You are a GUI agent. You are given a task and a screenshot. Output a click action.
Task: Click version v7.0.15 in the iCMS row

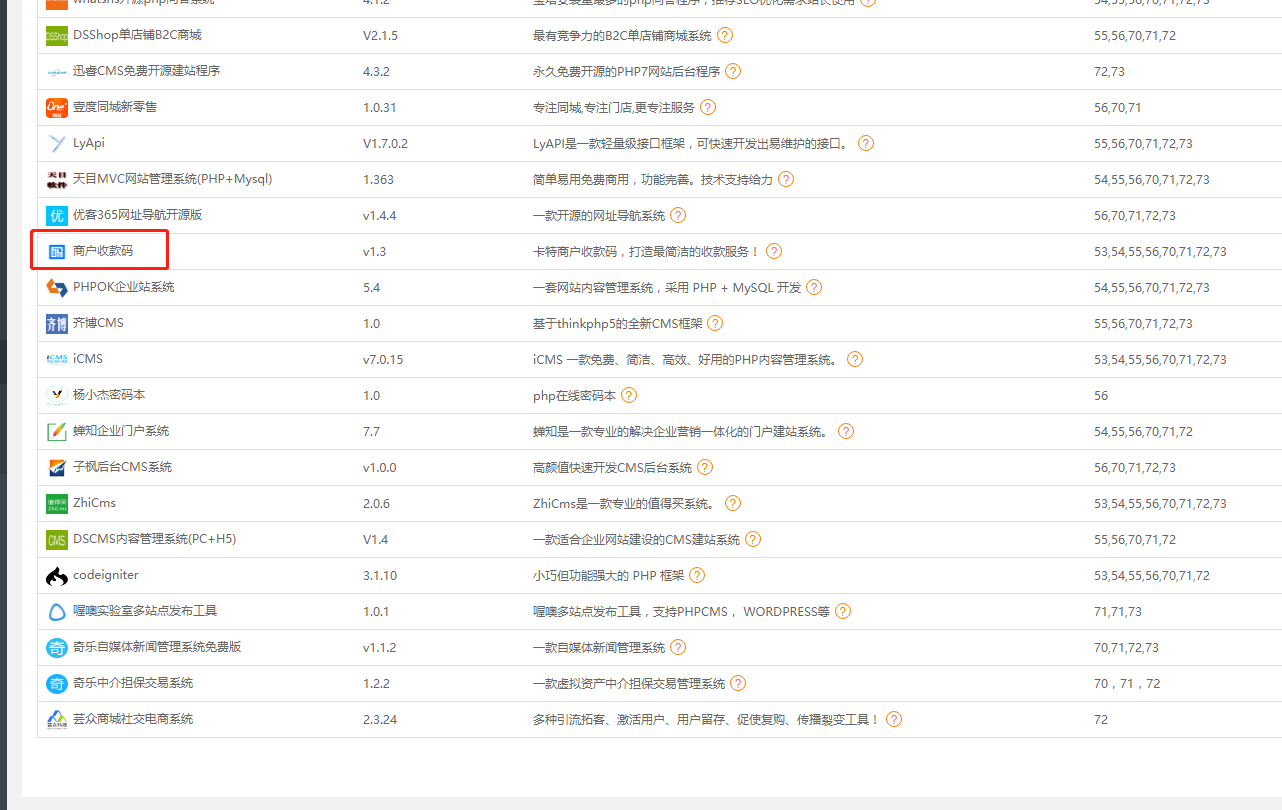pos(383,359)
